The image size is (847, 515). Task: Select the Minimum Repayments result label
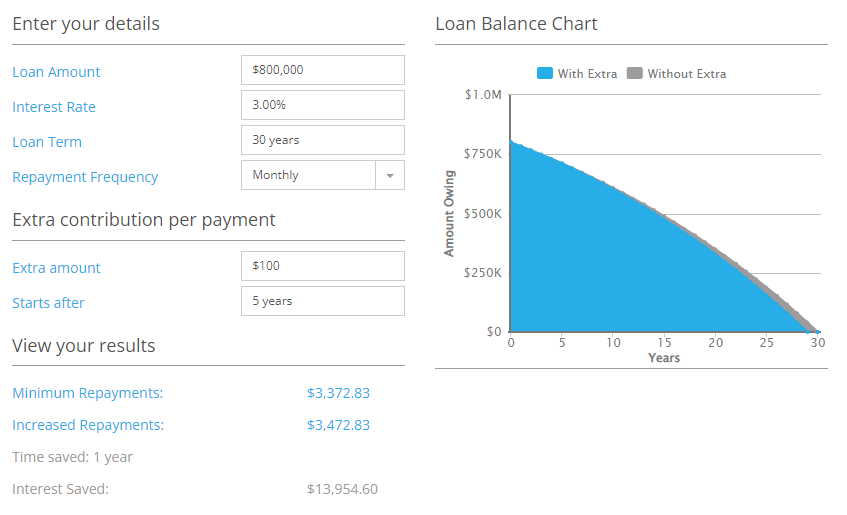pos(88,393)
